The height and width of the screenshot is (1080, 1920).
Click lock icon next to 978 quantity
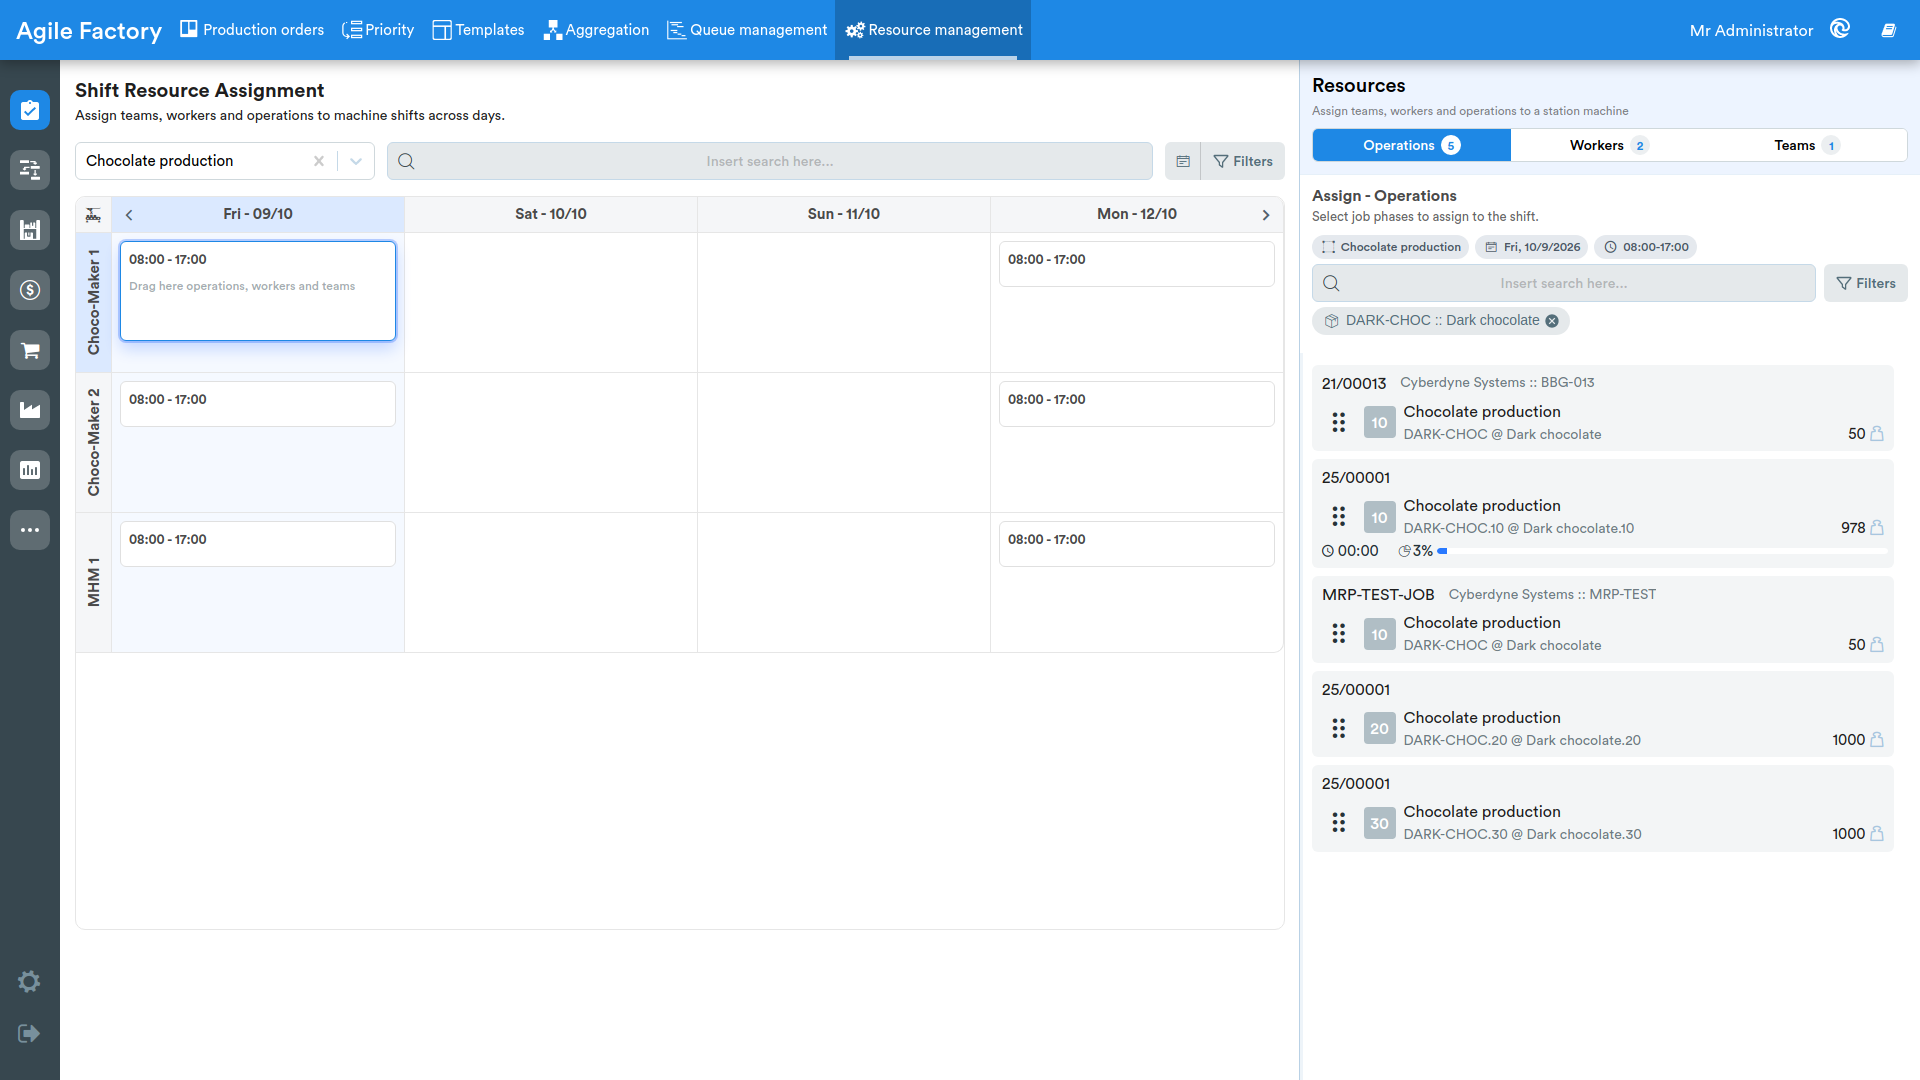click(x=1877, y=528)
